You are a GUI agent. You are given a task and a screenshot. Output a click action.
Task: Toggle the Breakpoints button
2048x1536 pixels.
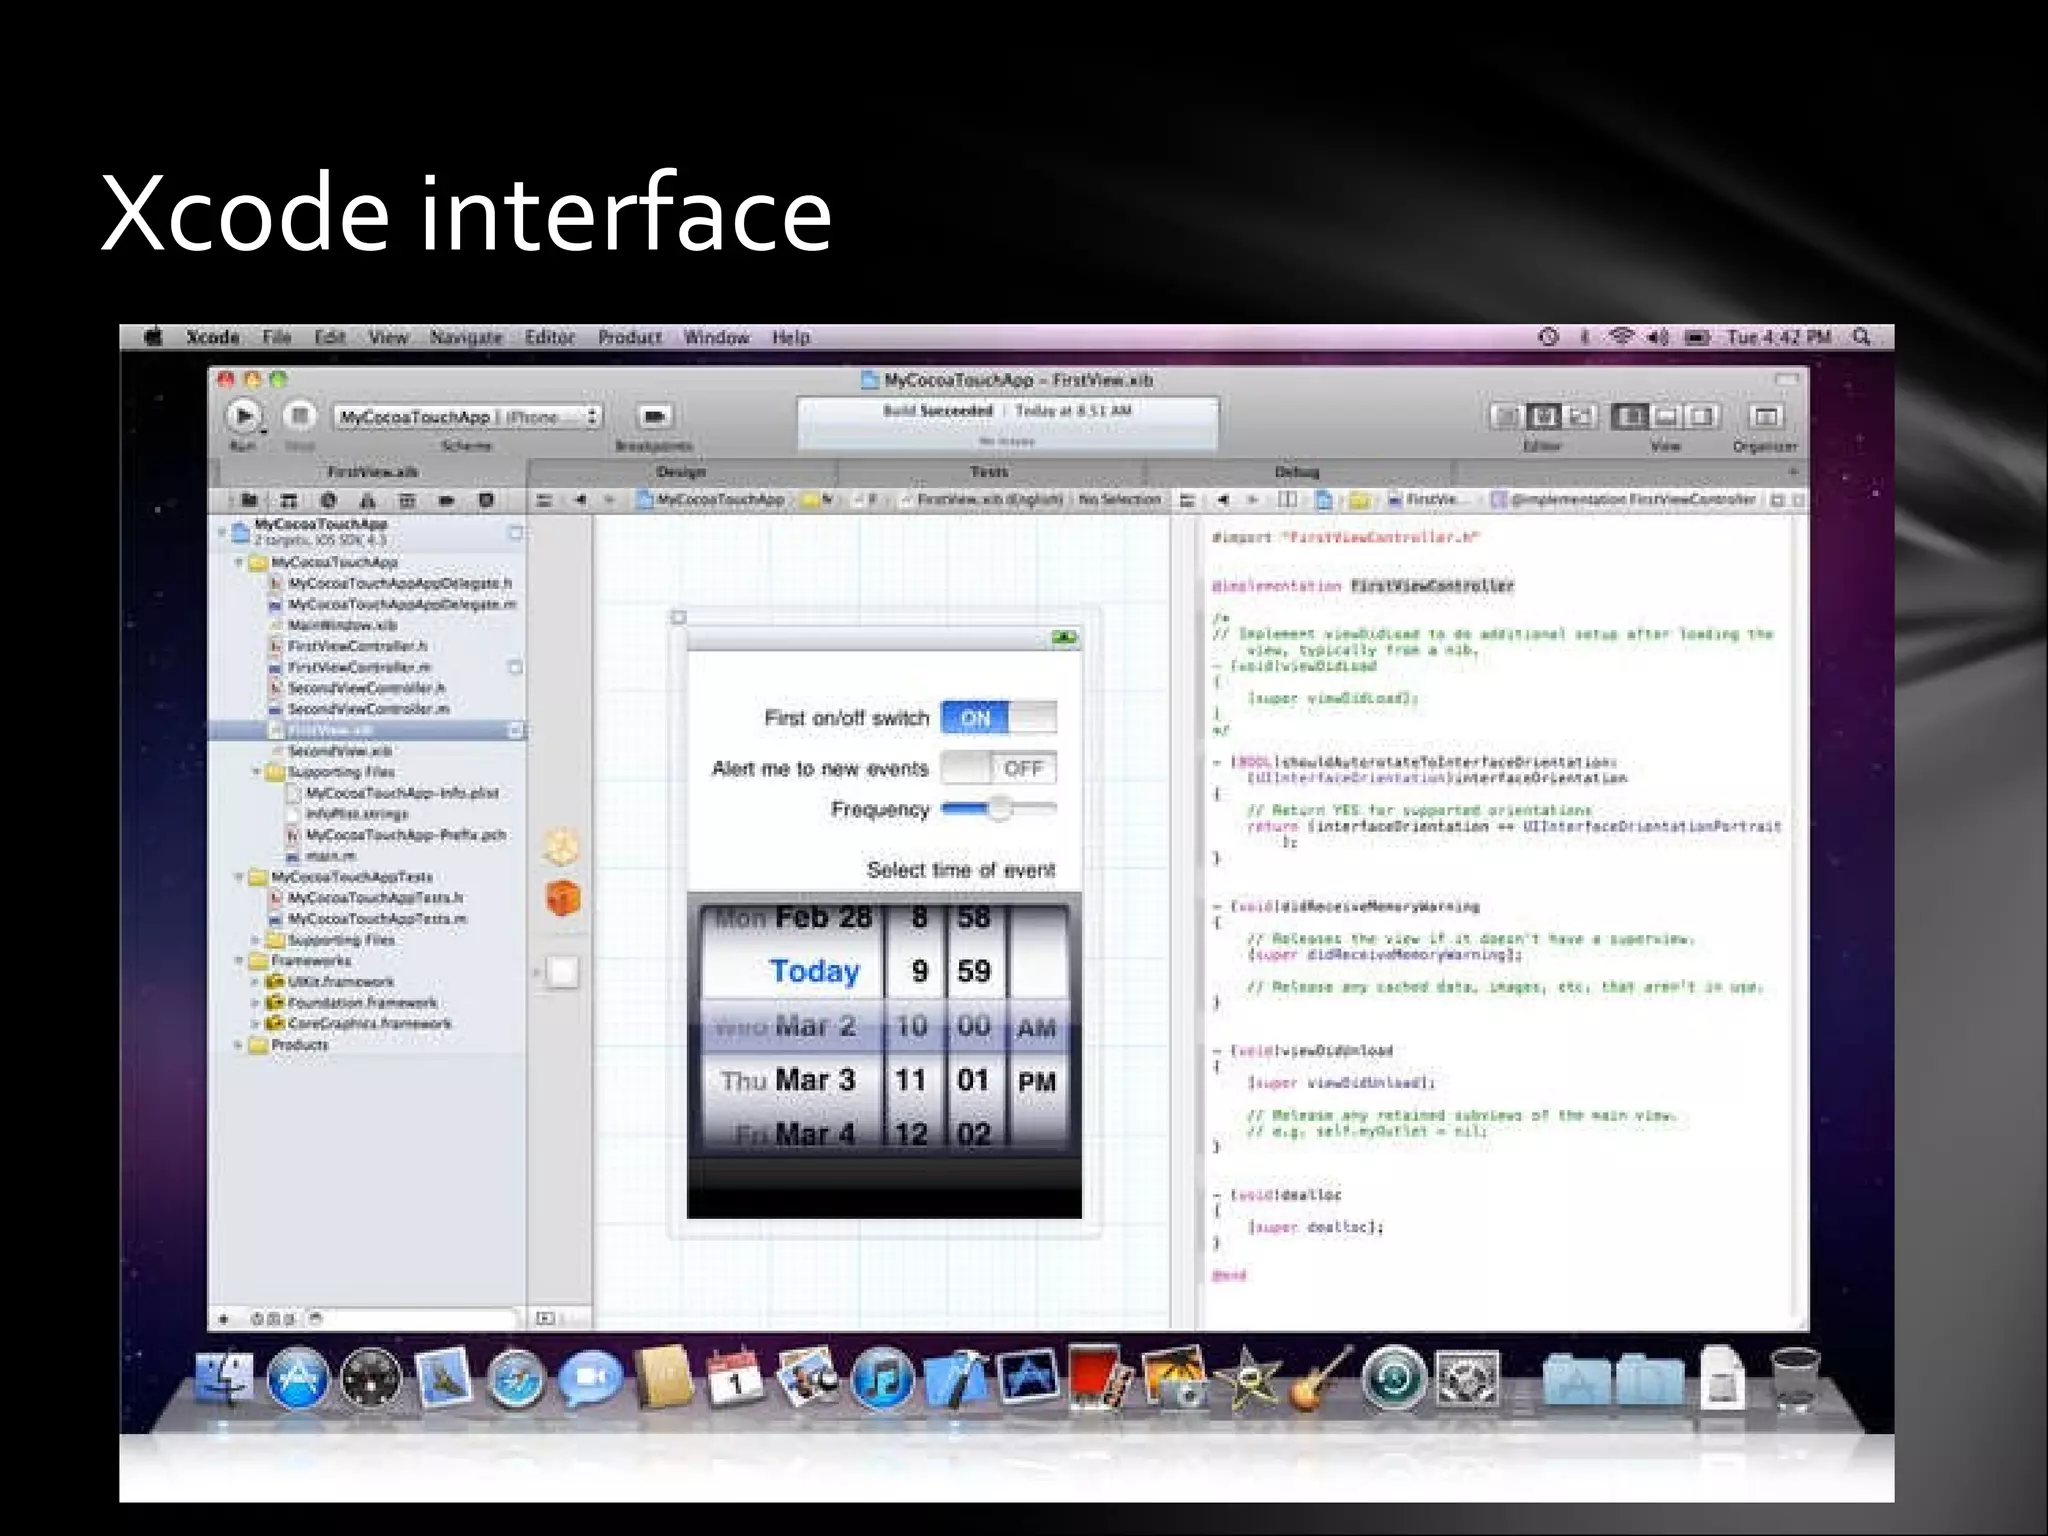[x=654, y=416]
